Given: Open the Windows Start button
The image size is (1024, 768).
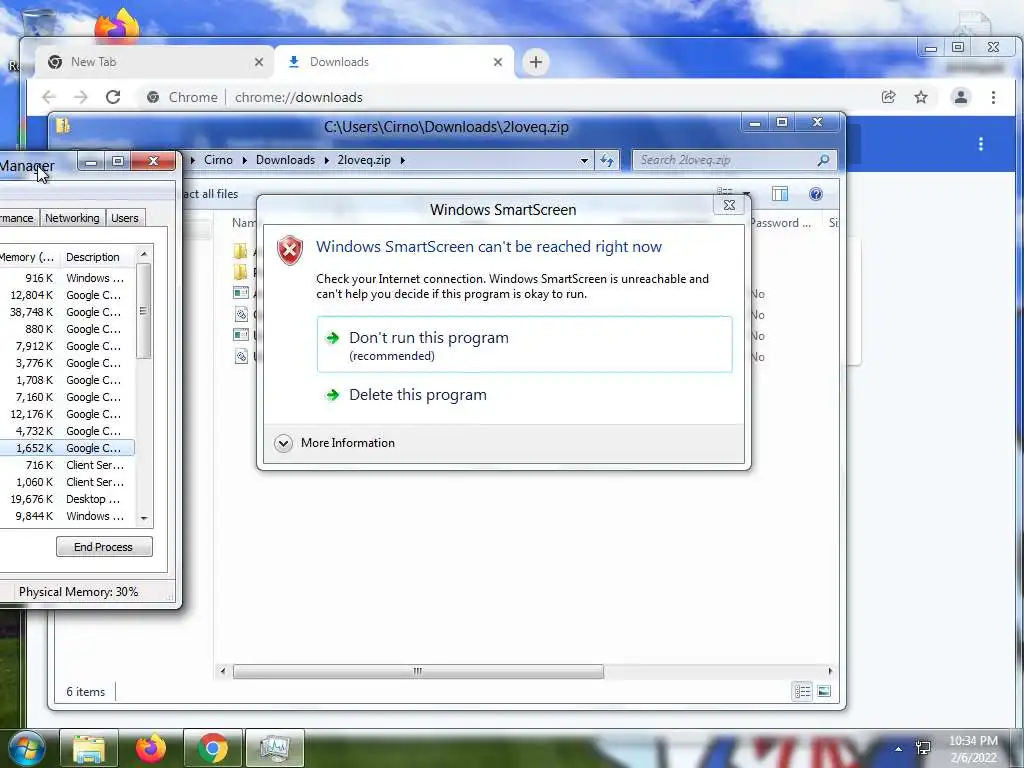Looking at the screenshot, I should (x=26, y=748).
